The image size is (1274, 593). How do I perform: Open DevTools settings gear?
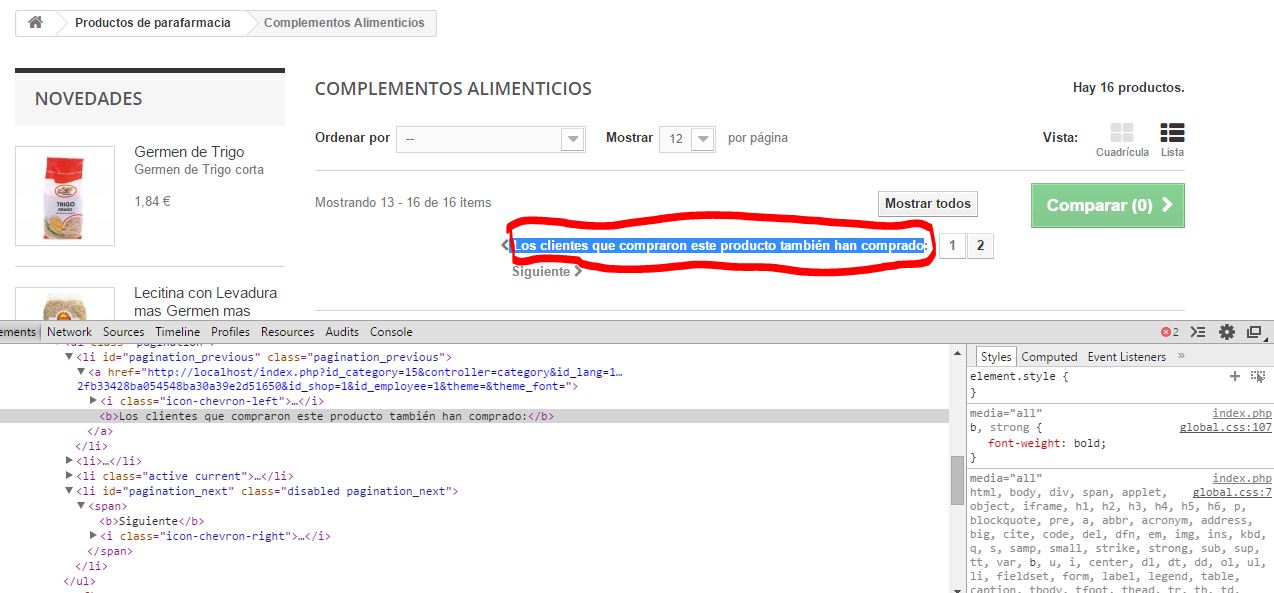(x=1227, y=332)
